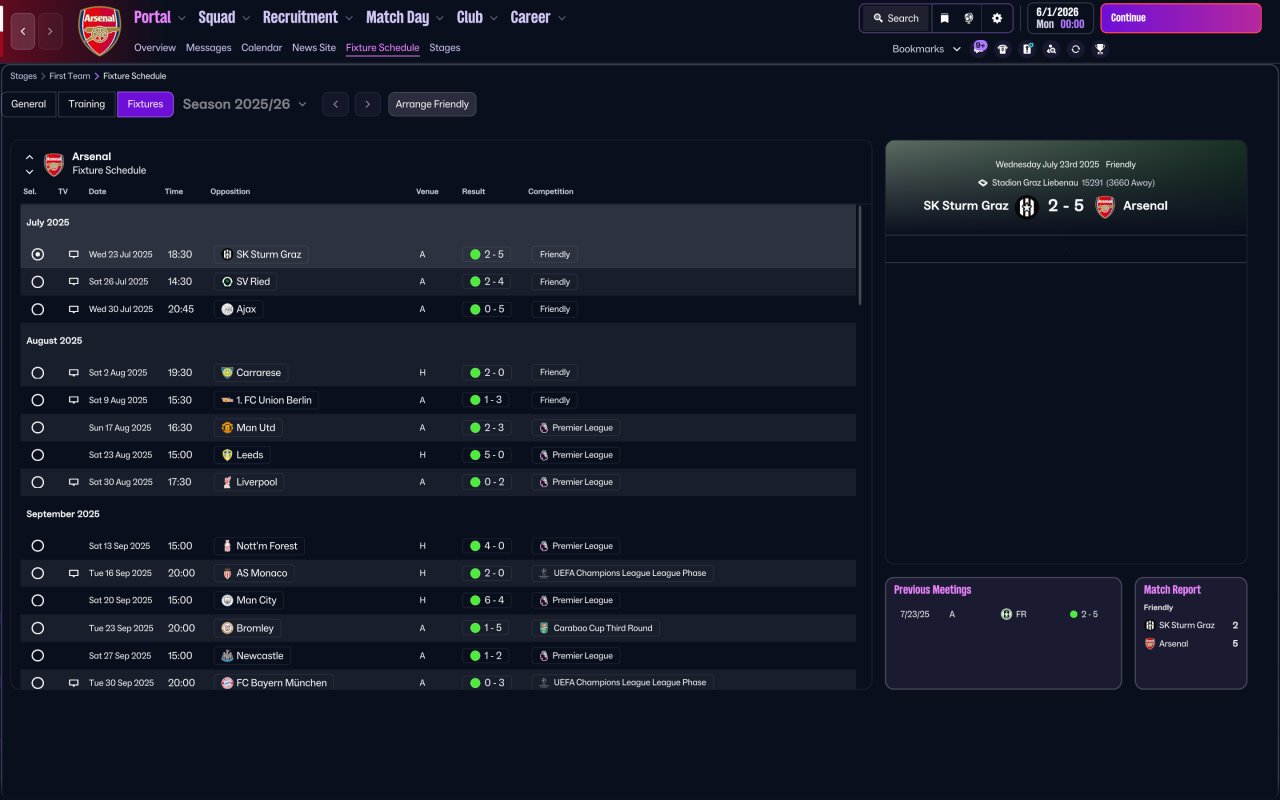Screen dimensions: 1280x800
Task: Click the TV icon on the Ajax row
Action: pos(73,310)
